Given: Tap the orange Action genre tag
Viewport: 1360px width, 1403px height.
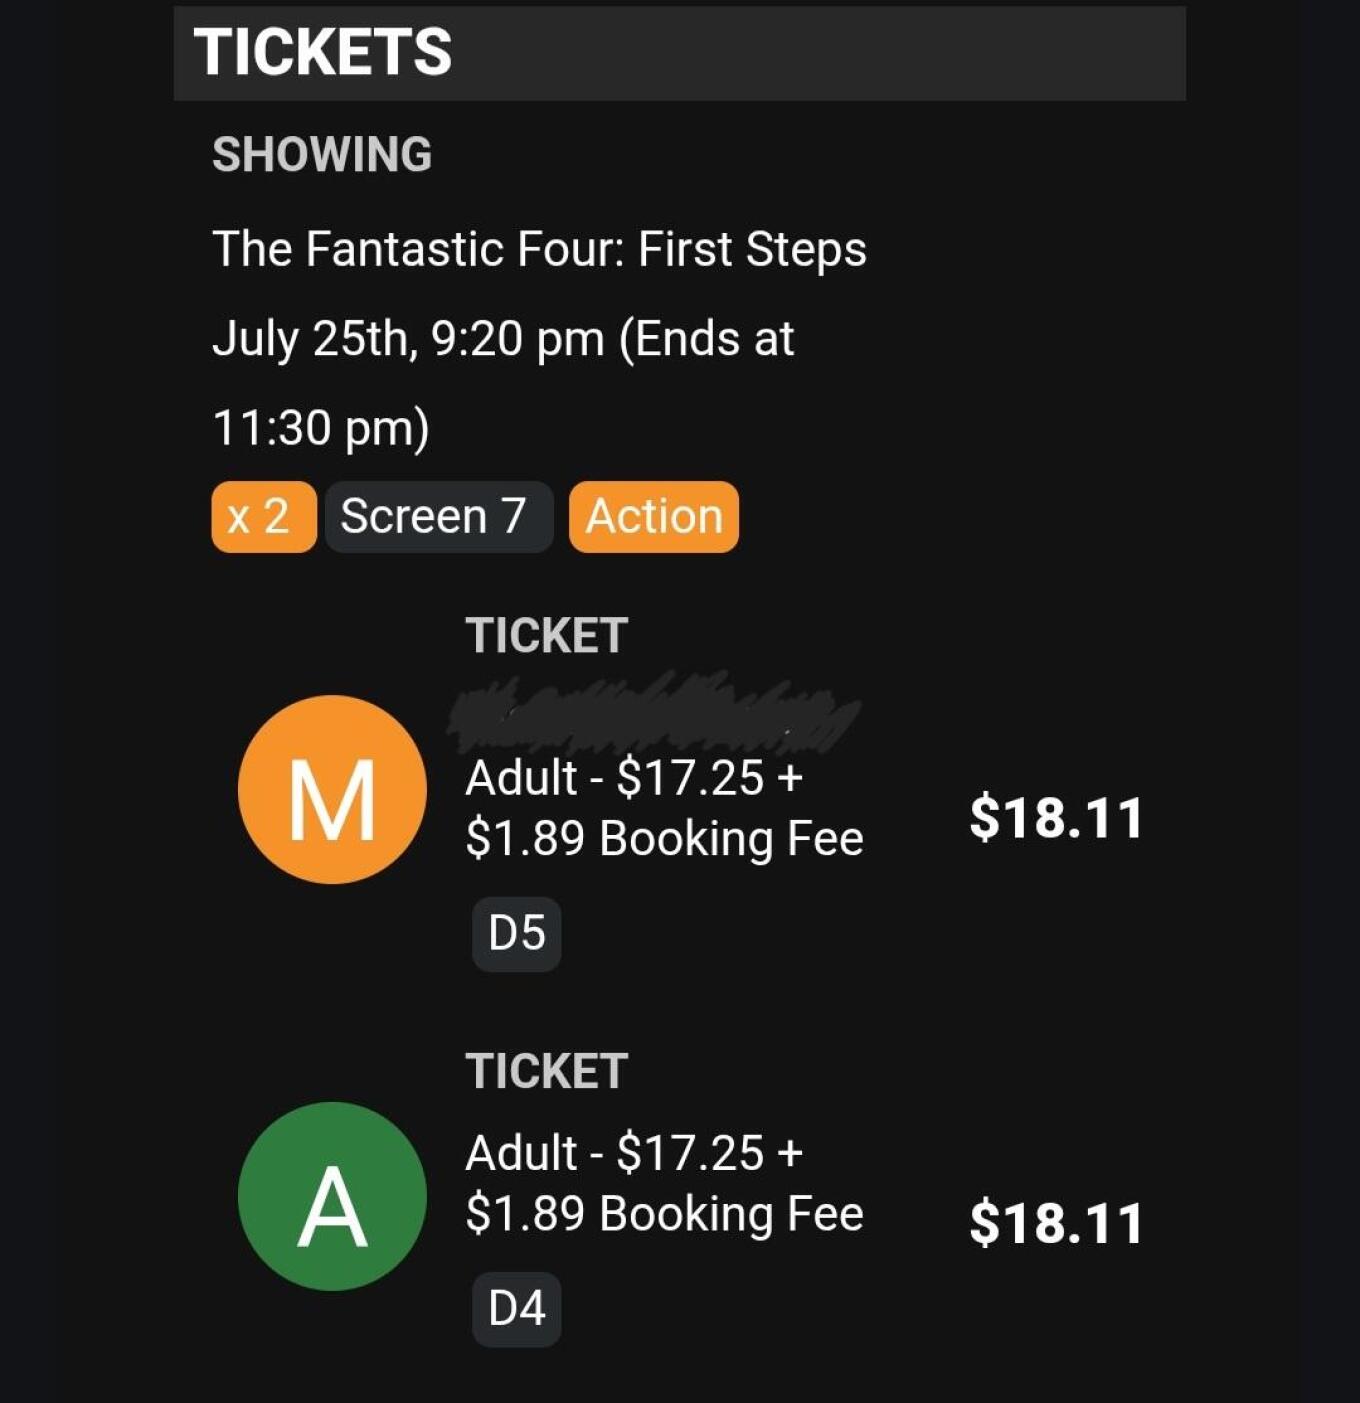Looking at the screenshot, I should [653, 517].
